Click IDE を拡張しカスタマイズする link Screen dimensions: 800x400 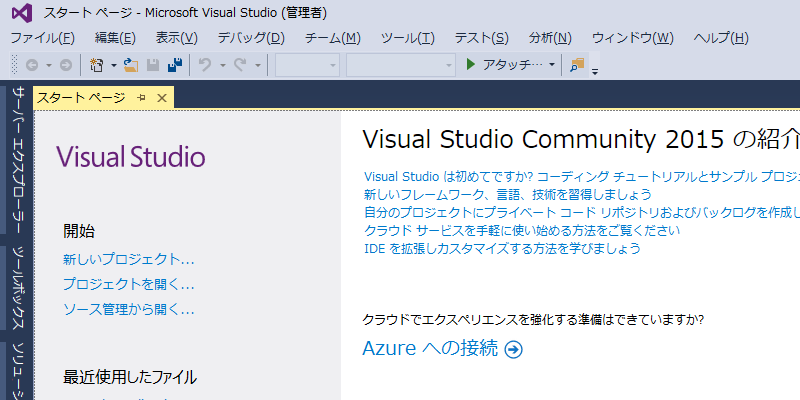[x=502, y=248]
